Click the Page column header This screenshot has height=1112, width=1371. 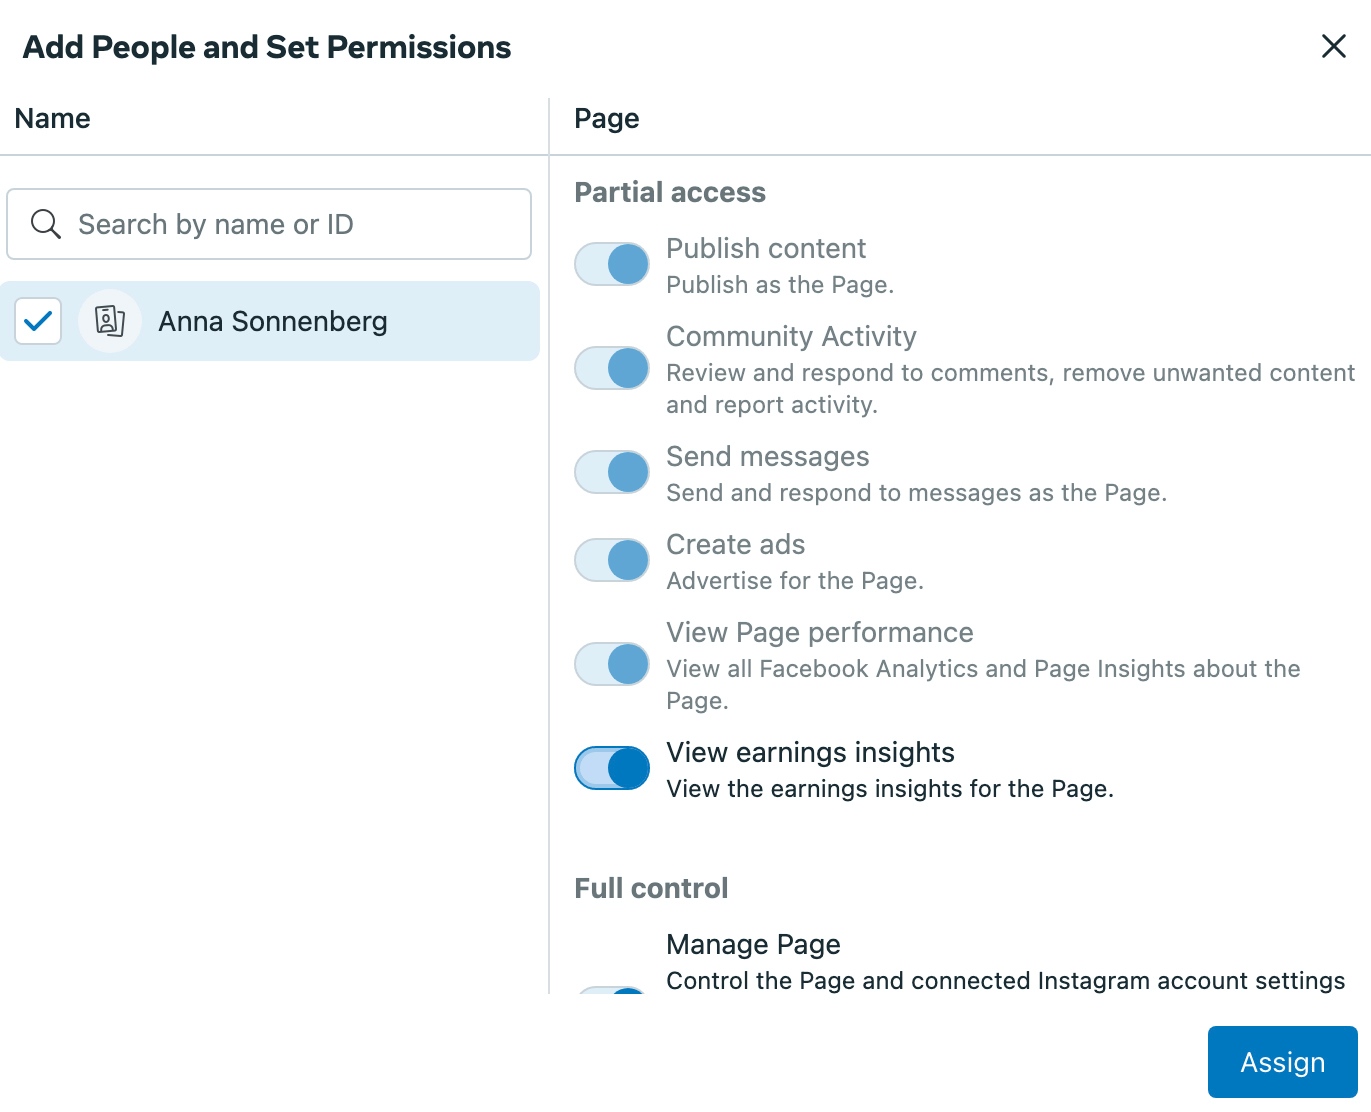click(606, 118)
